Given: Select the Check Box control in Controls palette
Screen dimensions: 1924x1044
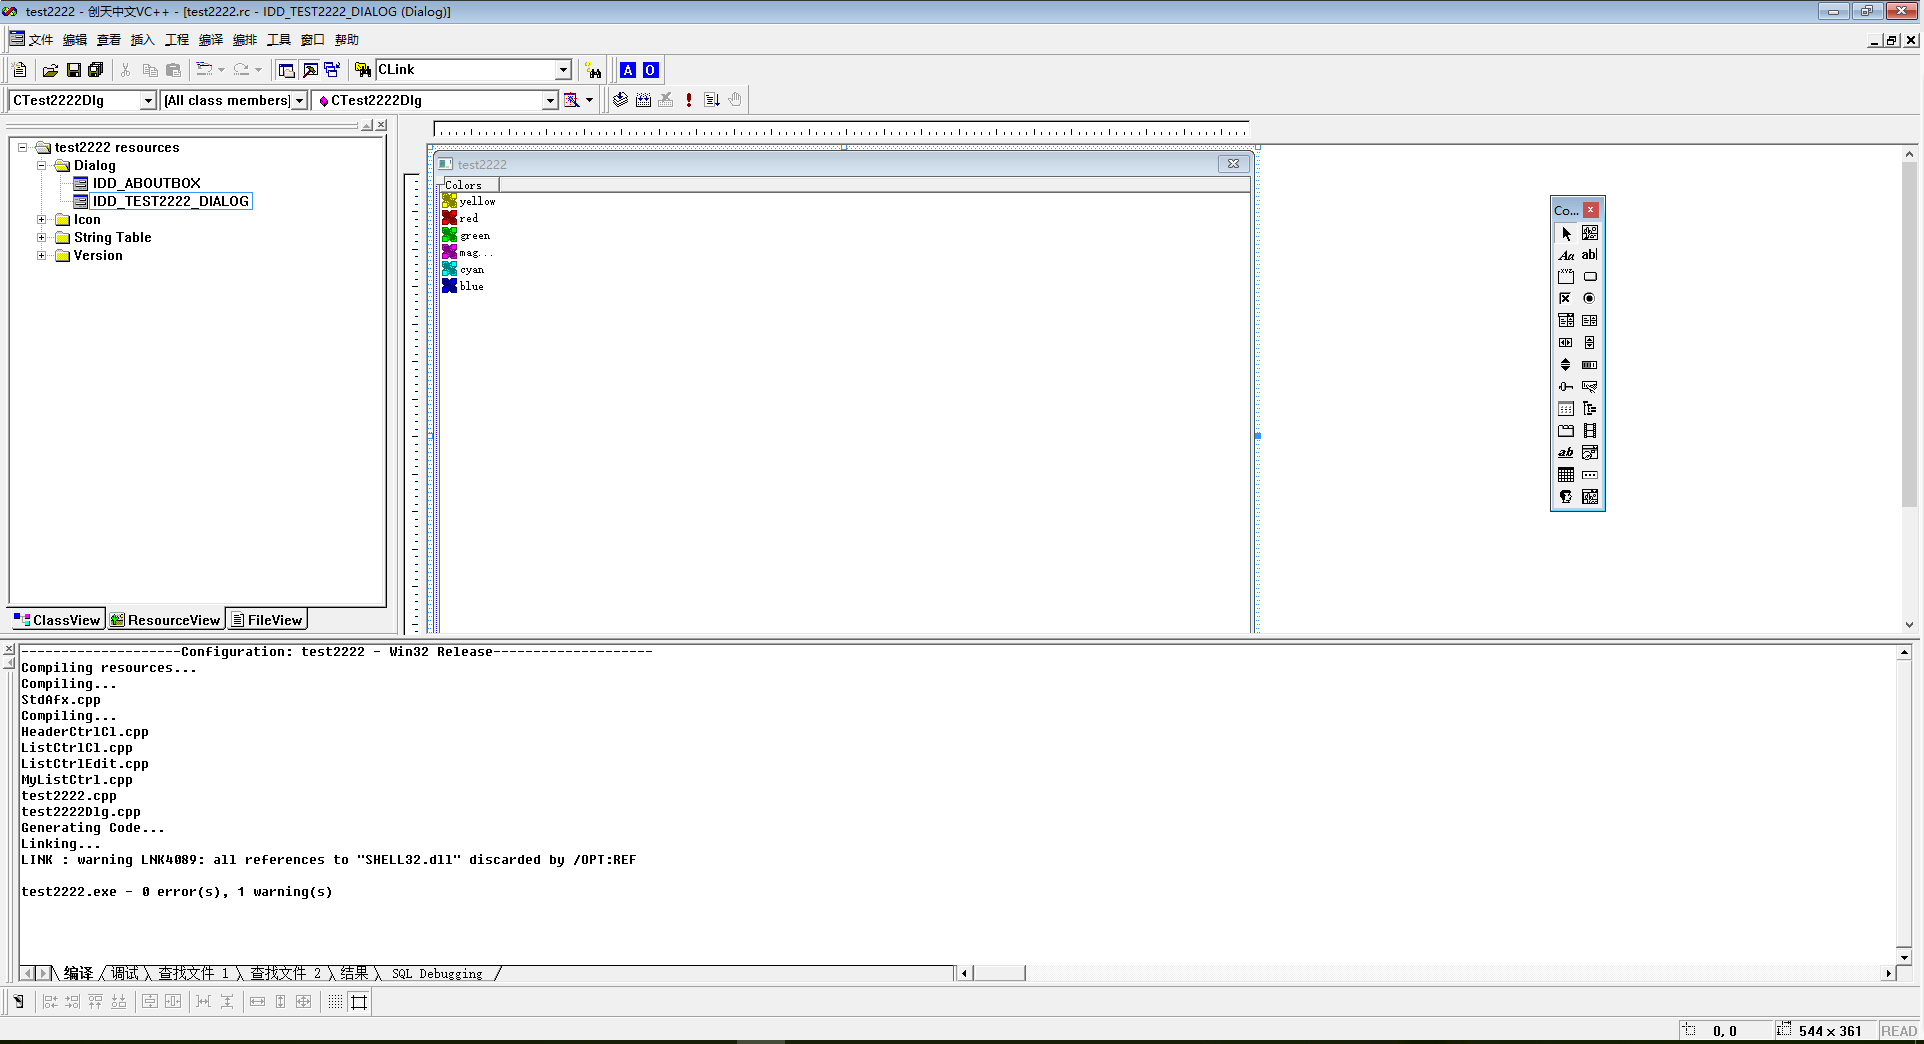Looking at the screenshot, I should 1565,299.
